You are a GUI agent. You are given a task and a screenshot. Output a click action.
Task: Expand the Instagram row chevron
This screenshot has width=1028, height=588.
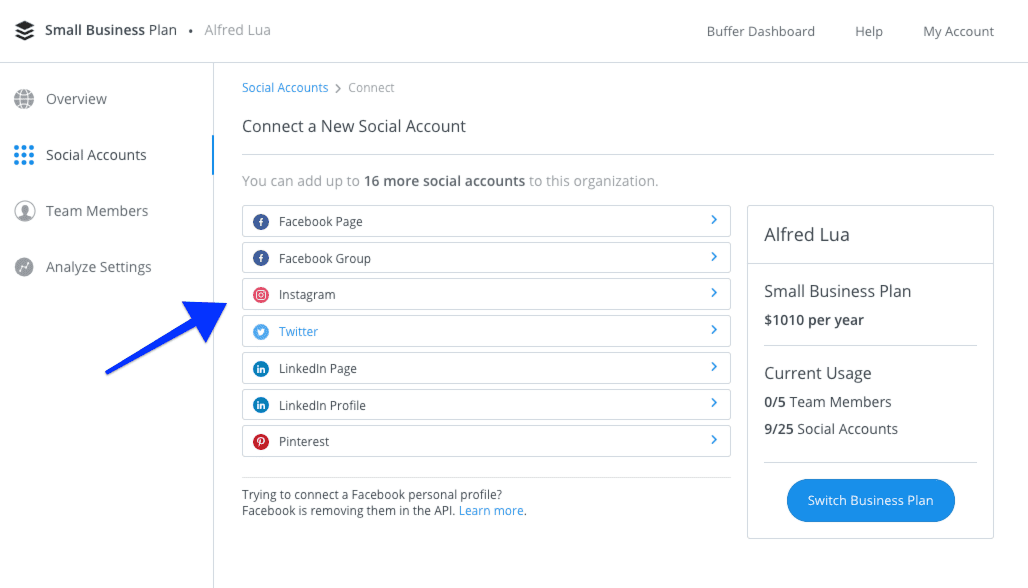pos(714,293)
